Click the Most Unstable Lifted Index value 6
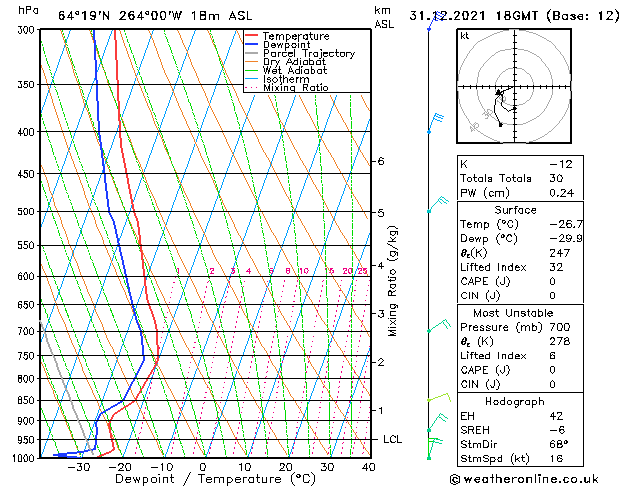 pos(552,356)
